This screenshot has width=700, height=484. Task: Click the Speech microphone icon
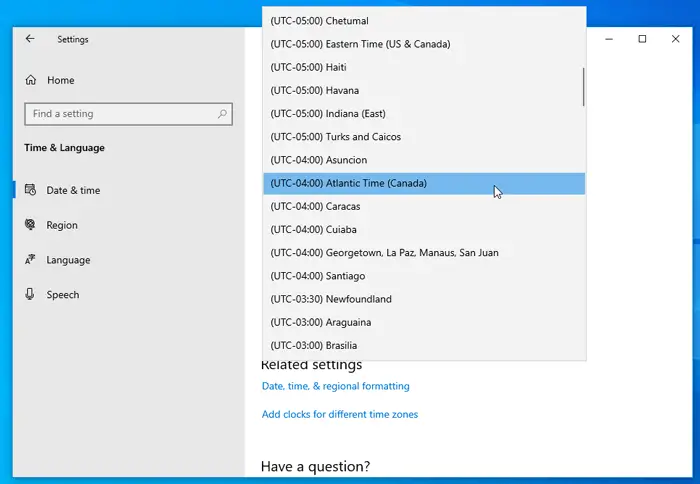(x=30, y=294)
